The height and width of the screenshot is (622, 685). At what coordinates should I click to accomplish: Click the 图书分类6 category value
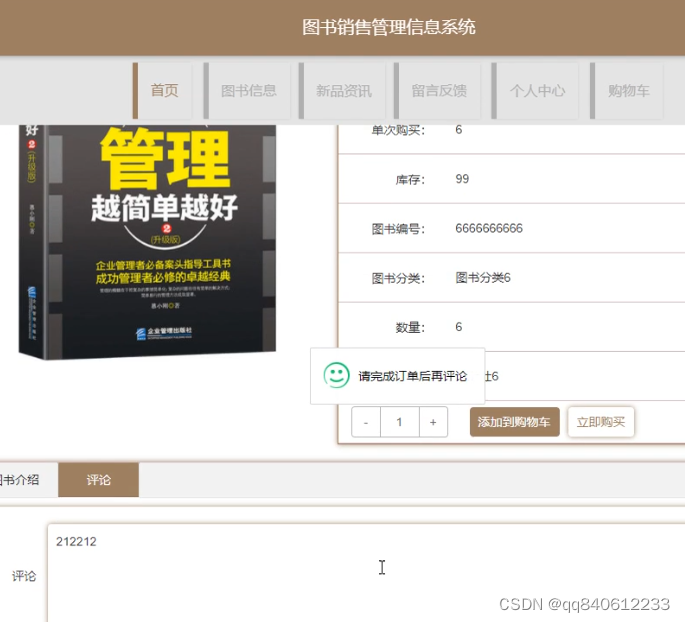(x=483, y=278)
